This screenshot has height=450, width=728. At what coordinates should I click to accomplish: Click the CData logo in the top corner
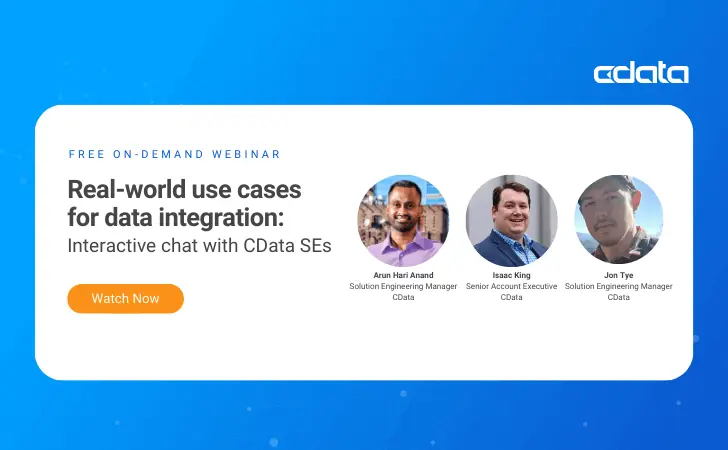pyautogui.click(x=640, y=73)
